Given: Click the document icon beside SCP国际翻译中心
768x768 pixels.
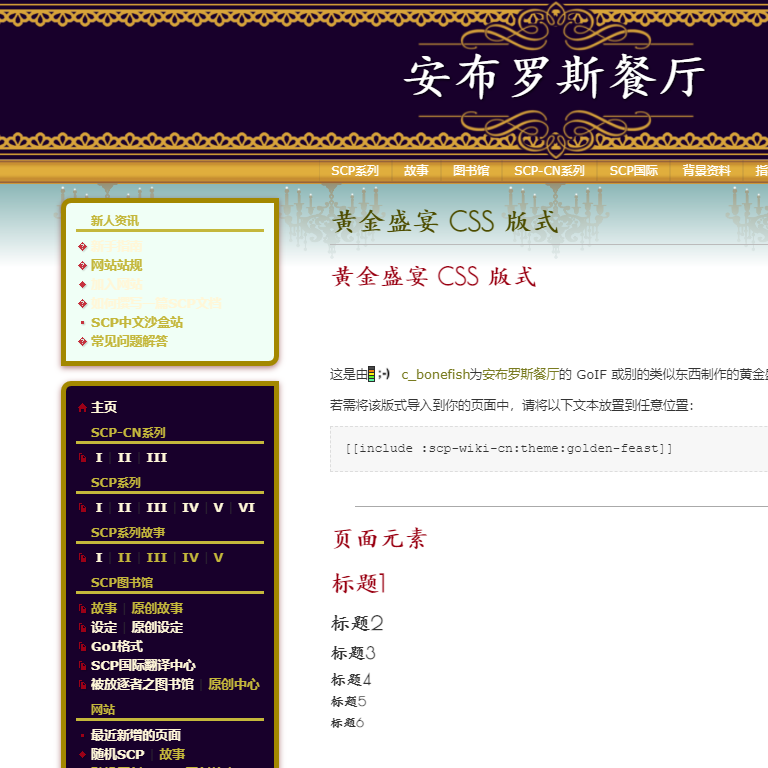Looking at the screenshot, I should (82, 666).
